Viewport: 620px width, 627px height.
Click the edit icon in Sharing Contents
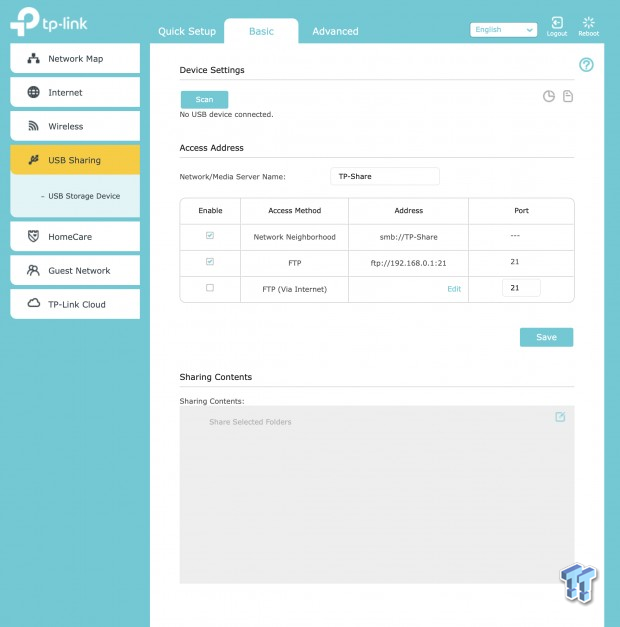point(560,417)
